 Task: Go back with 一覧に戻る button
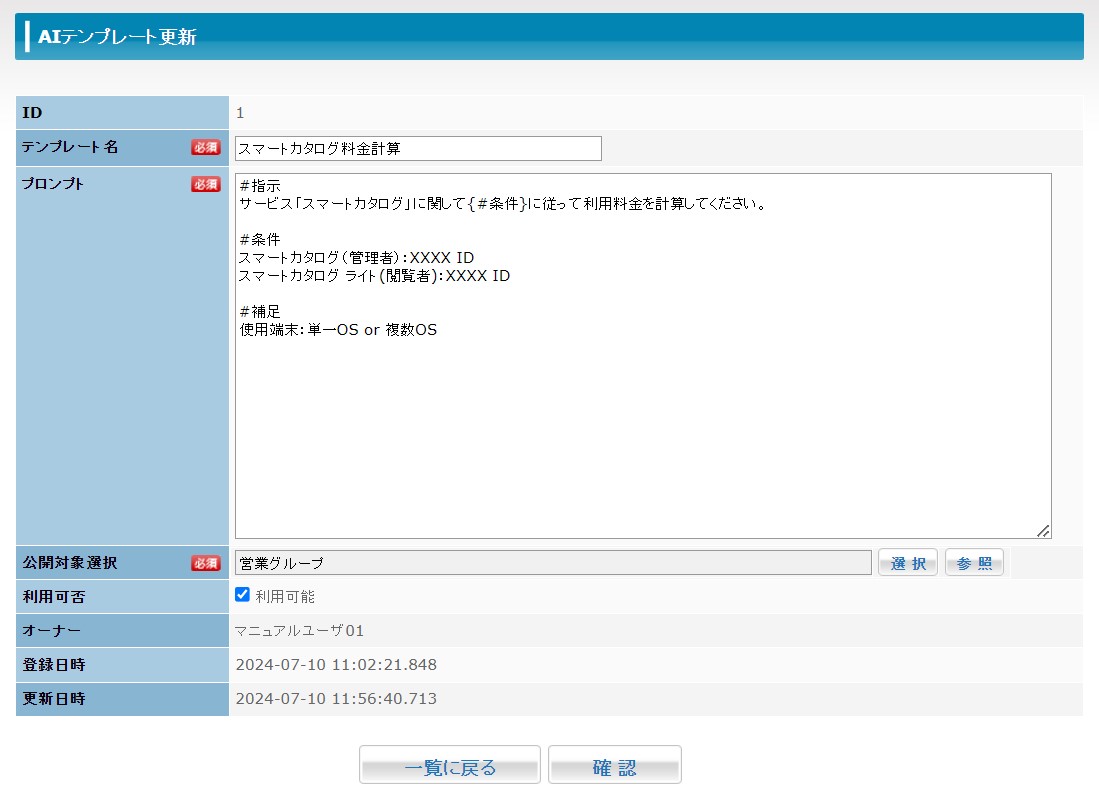click(450, 767)
